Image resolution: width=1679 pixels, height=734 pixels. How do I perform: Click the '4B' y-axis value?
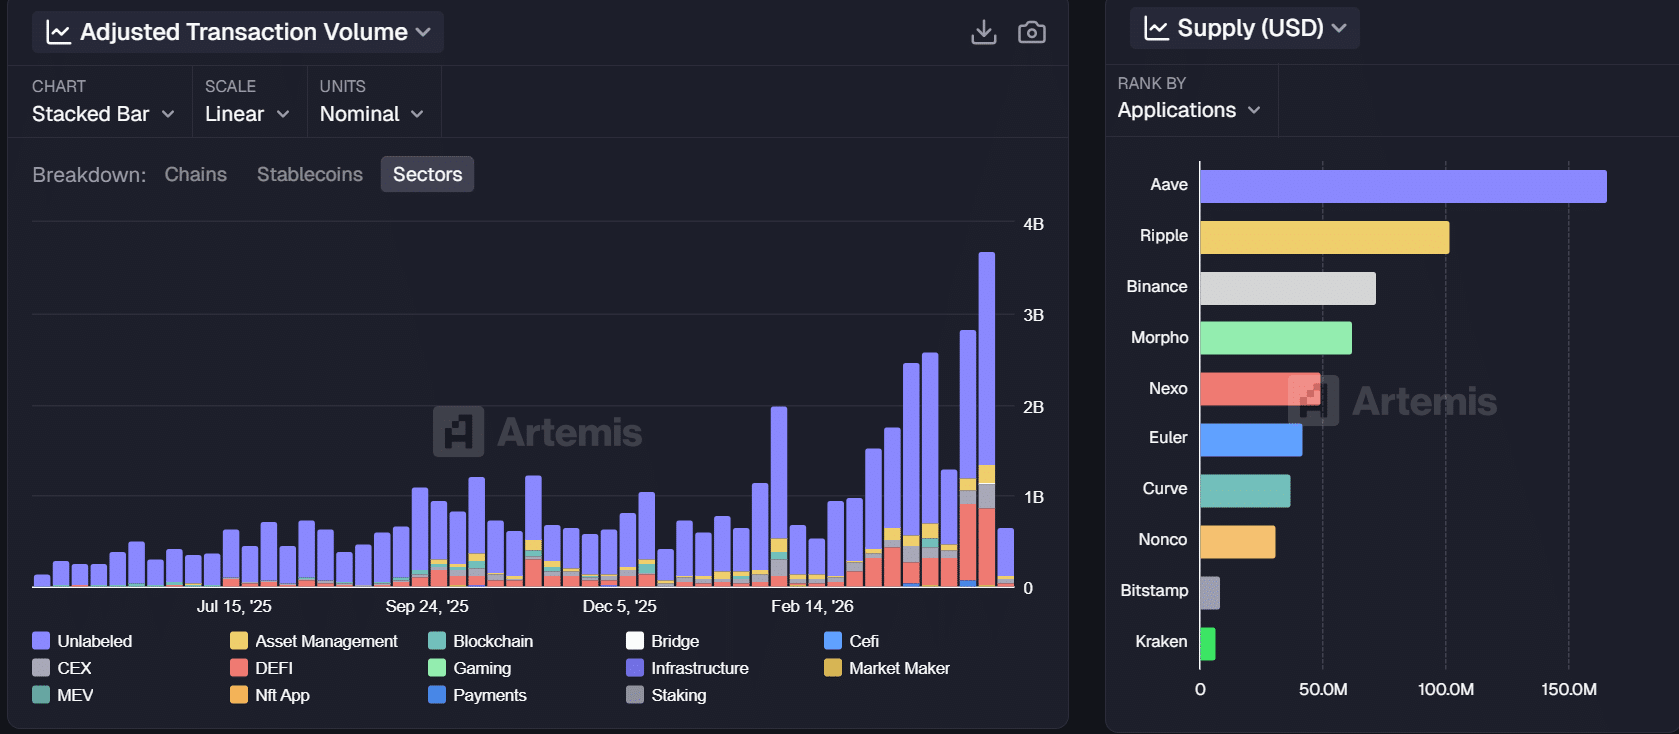point(1033,225)
